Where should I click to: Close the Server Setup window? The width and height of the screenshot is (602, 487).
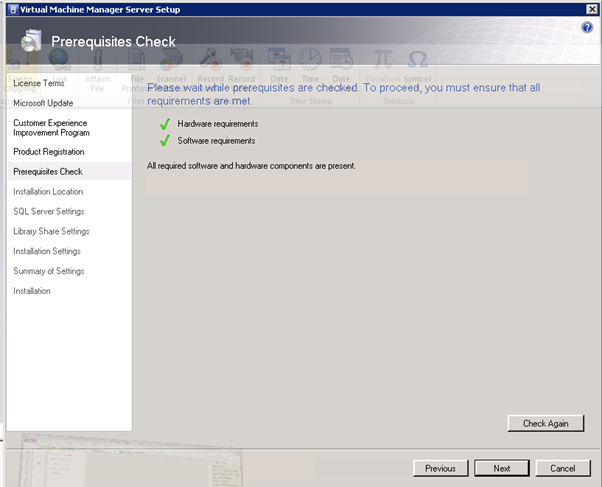592,9
